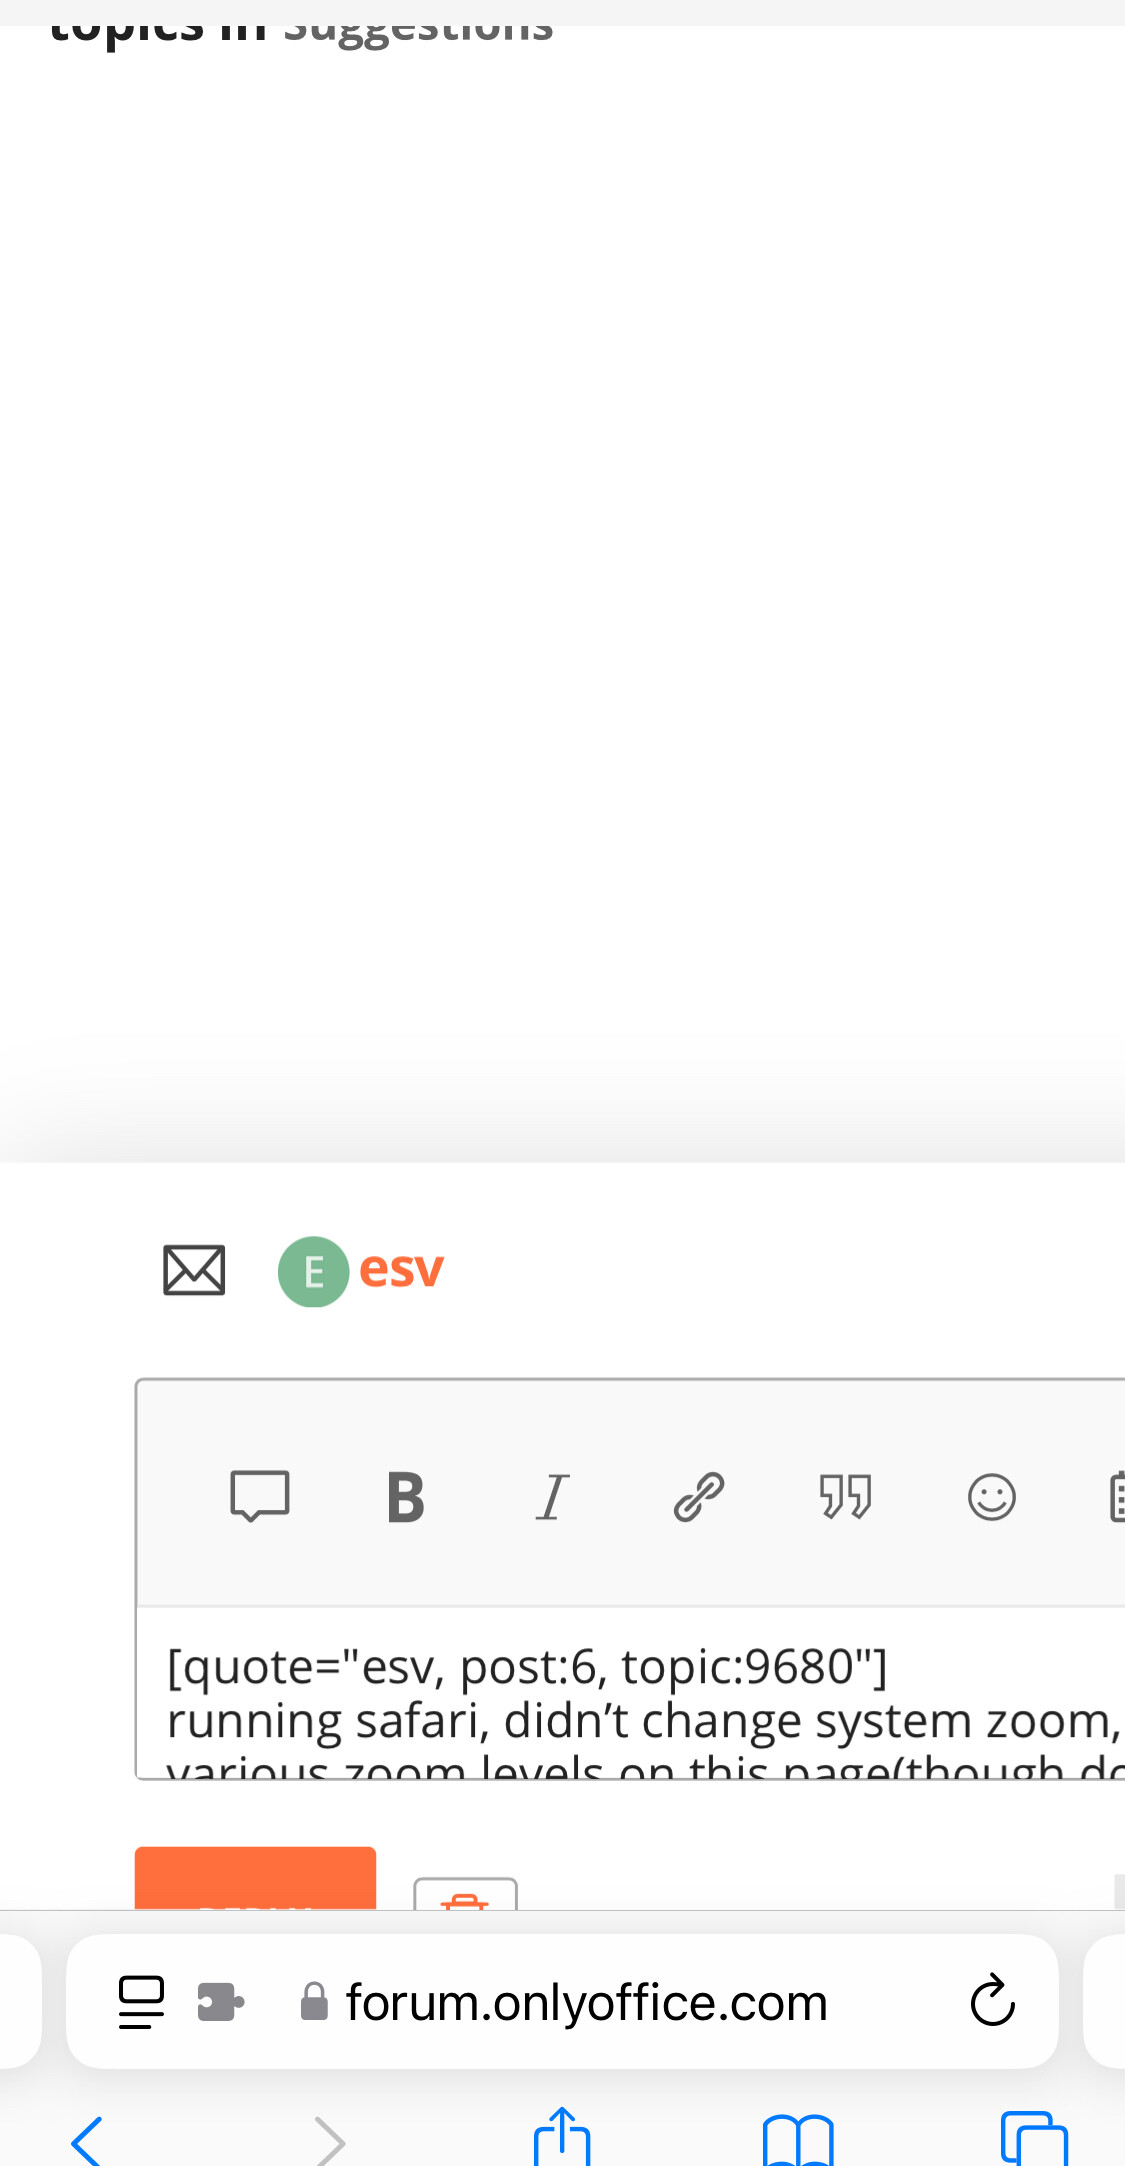The height and width of the screenshot is (2166, 1125).
Task: Open Safari page settings menu icon
Action: coord(141,2002)
